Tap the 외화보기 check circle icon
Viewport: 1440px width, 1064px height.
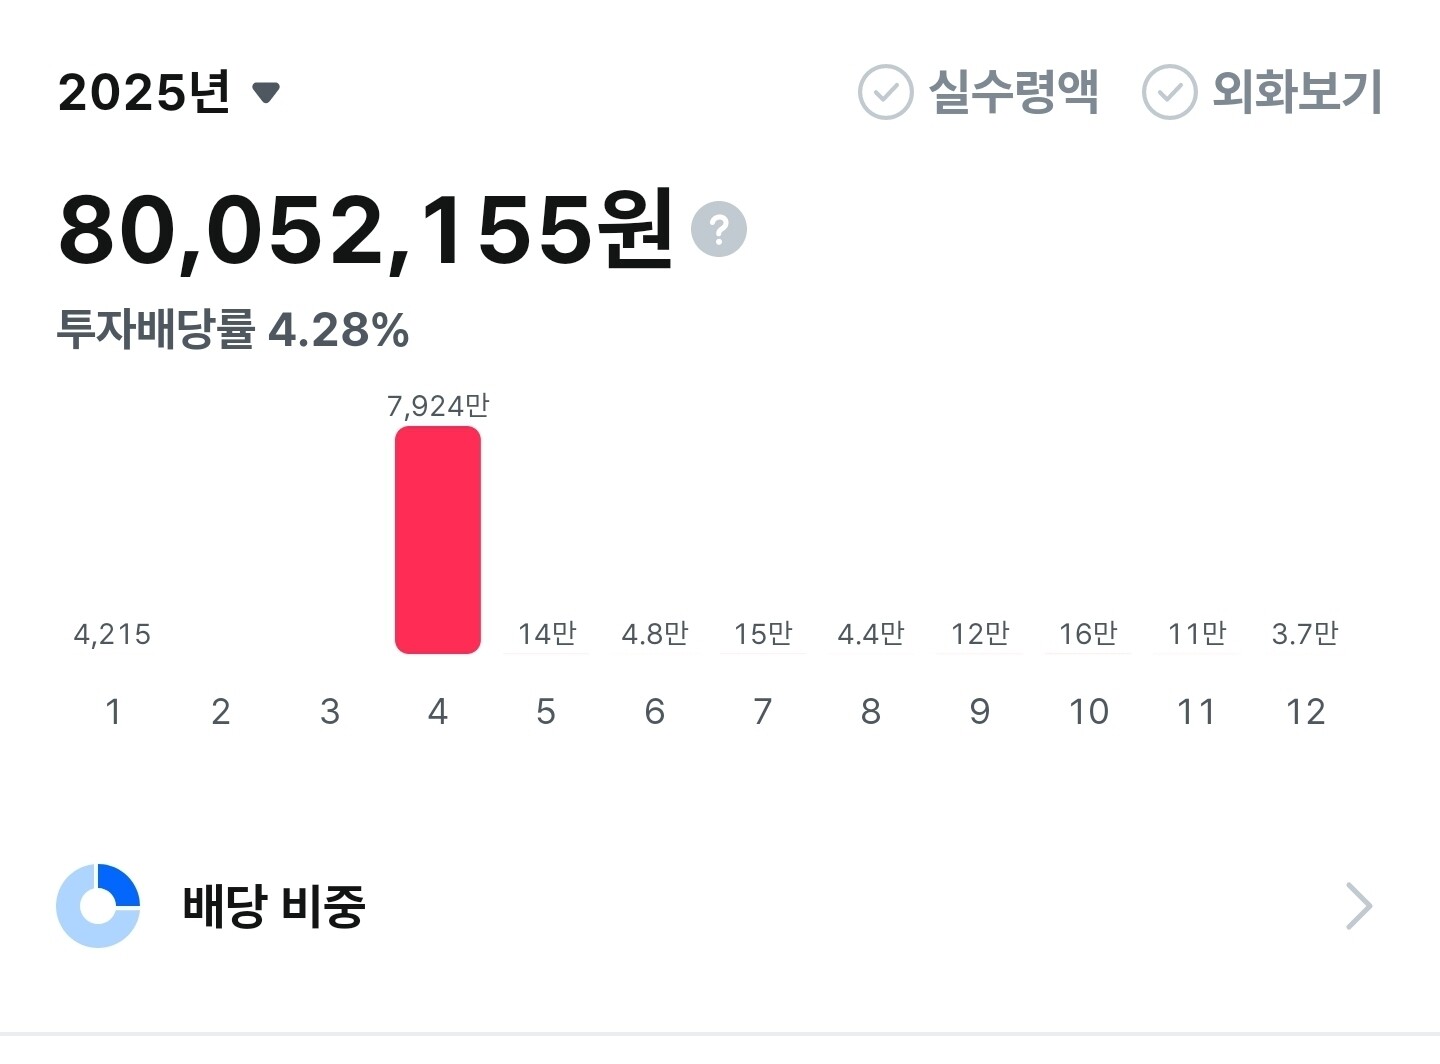[1169, 92]
